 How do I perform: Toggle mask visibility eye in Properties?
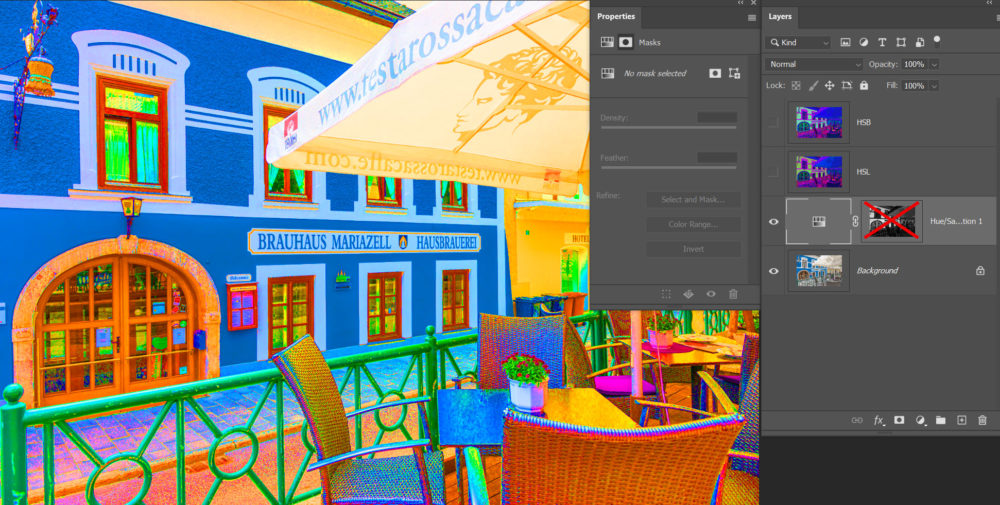[710, 294]
